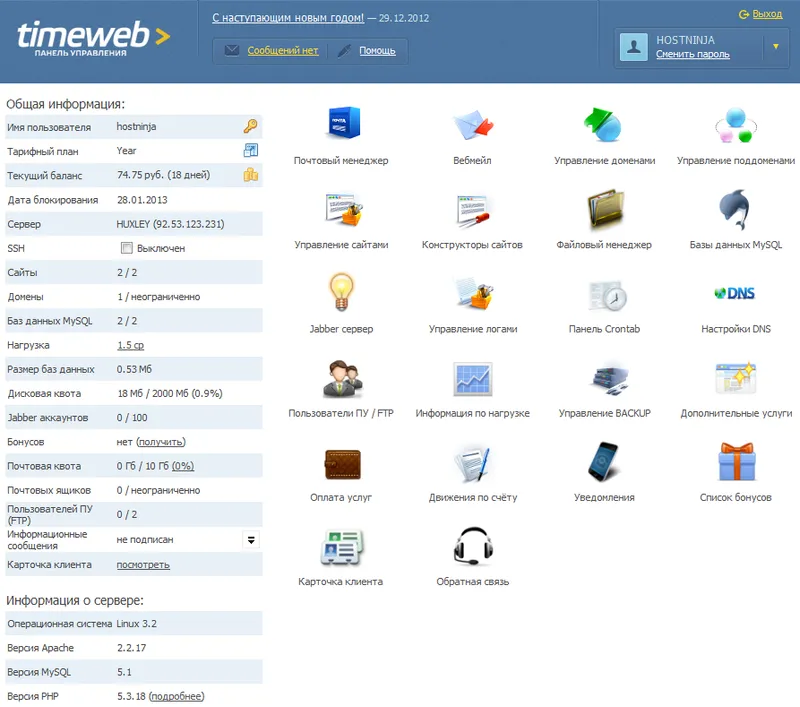Open Jabber сервер lightbulb icon
The width and height of the screenshot is (800, 707).
(341, 292)
